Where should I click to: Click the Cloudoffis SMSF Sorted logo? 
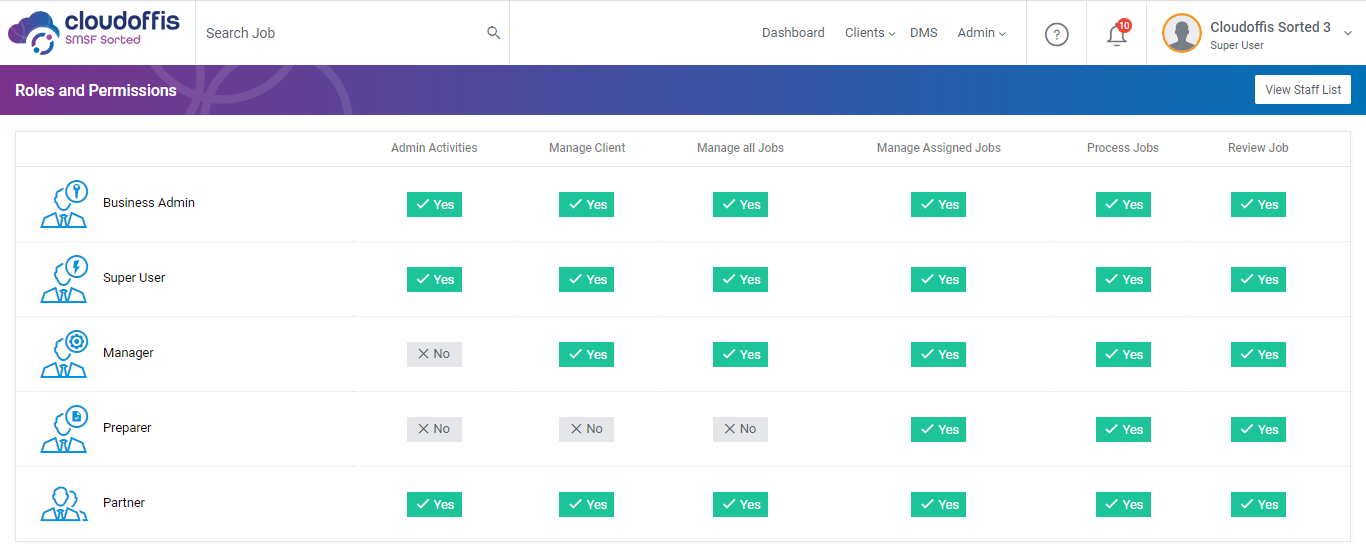click(94, 32)
